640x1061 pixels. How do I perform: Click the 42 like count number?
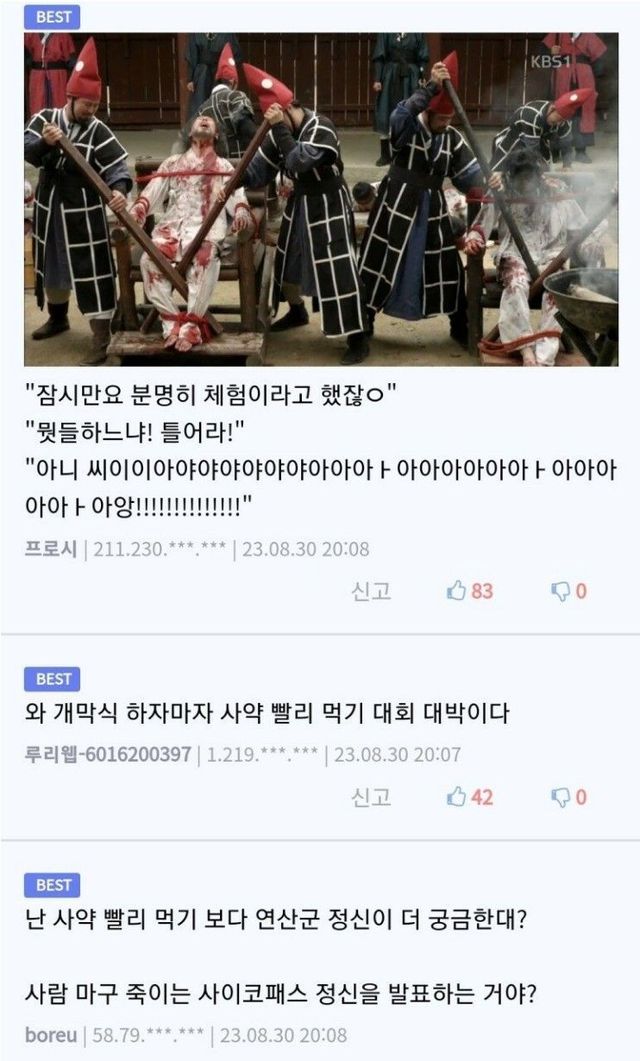482,796
